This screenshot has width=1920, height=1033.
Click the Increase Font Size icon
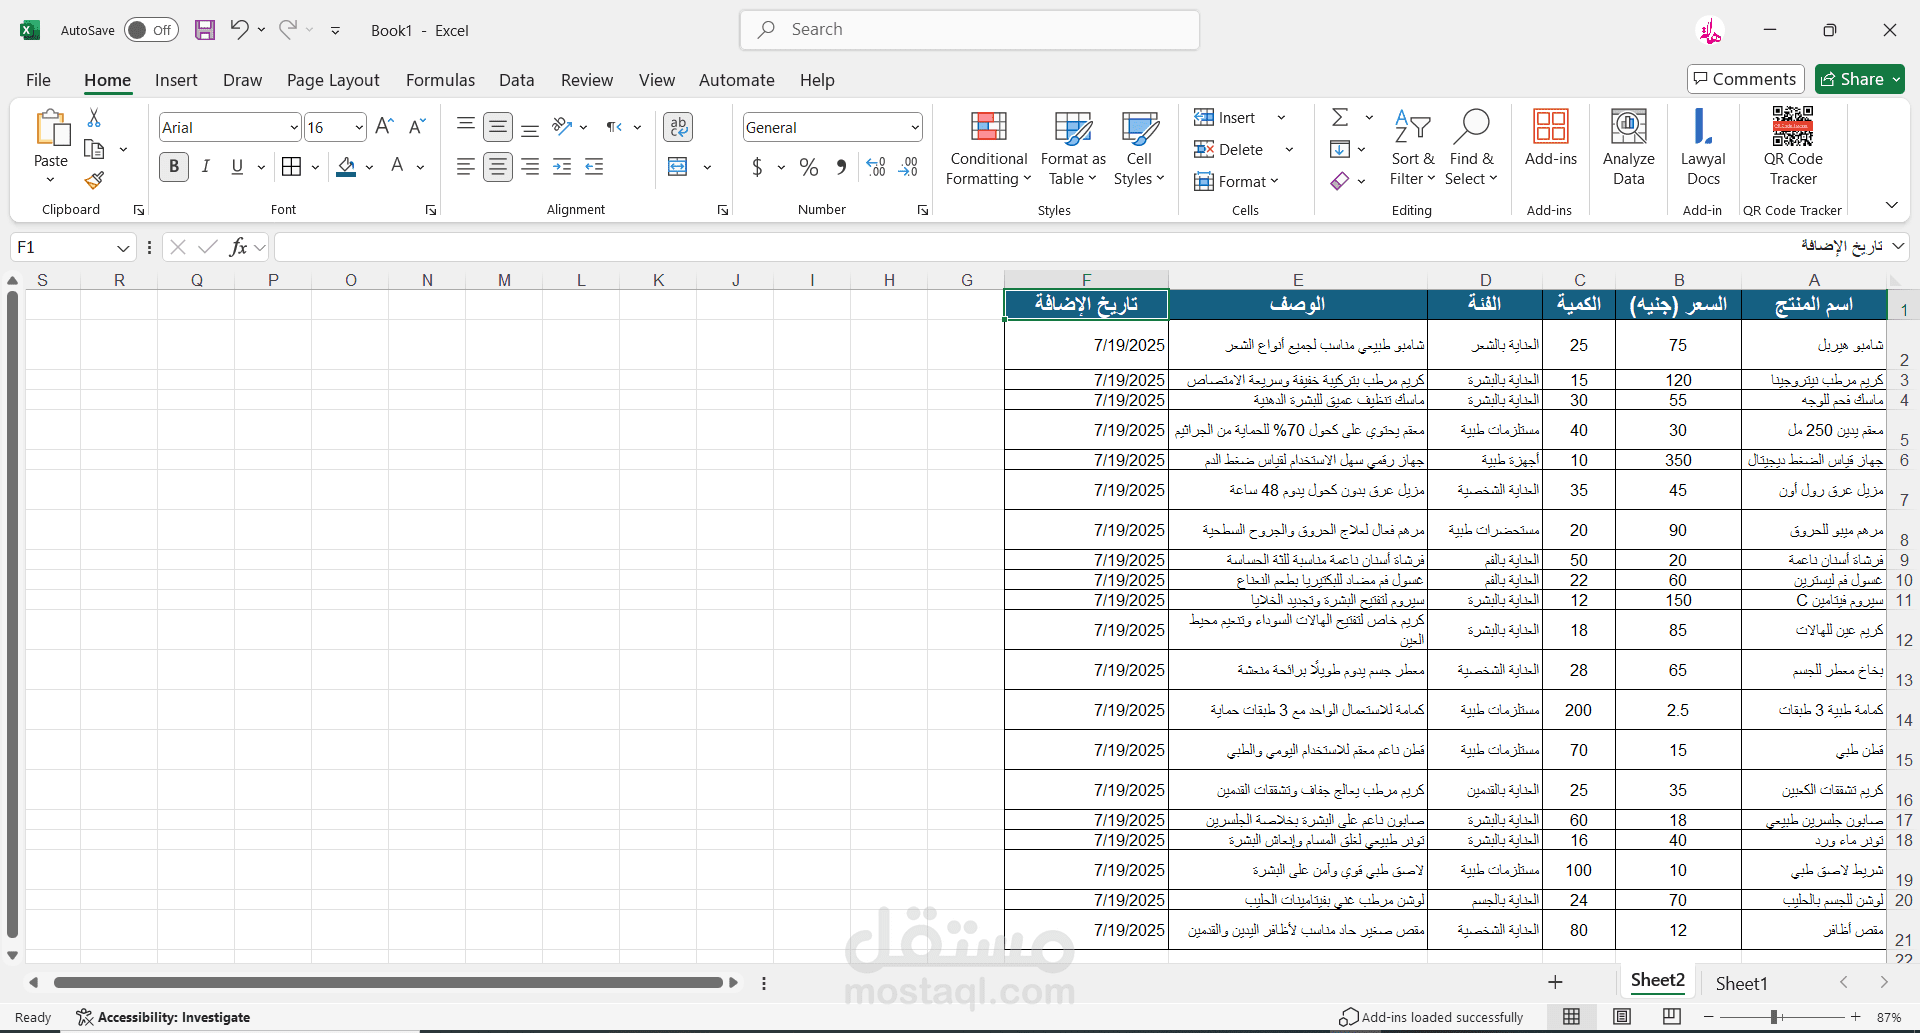click(x=384, y=127)
